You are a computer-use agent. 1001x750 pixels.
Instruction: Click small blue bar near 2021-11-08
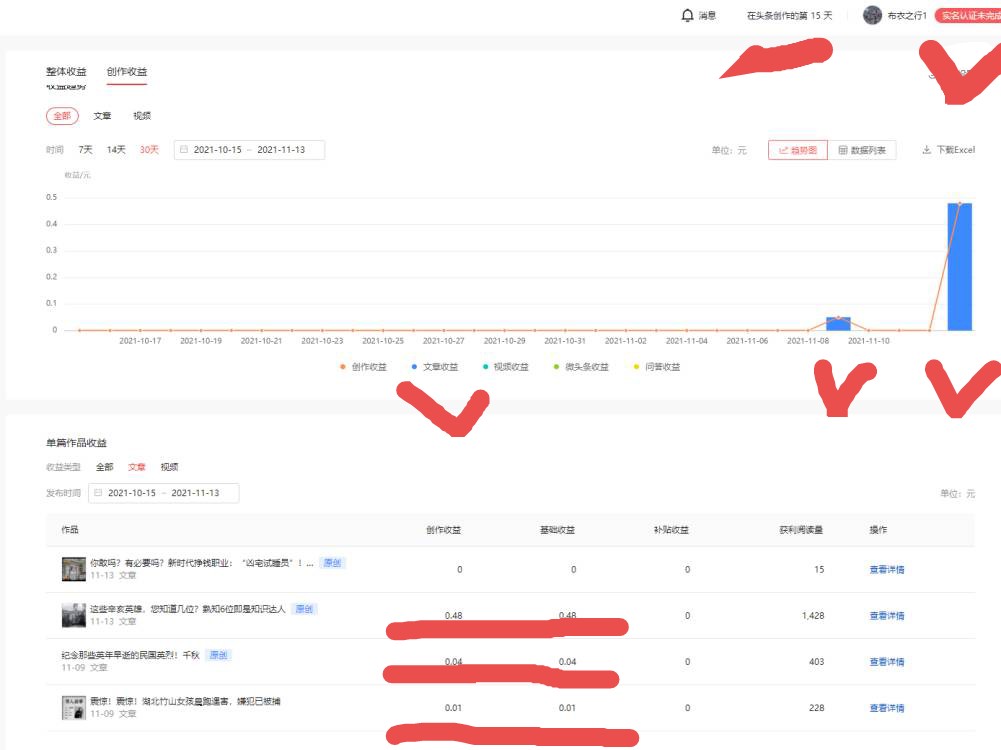click(838, 324)
